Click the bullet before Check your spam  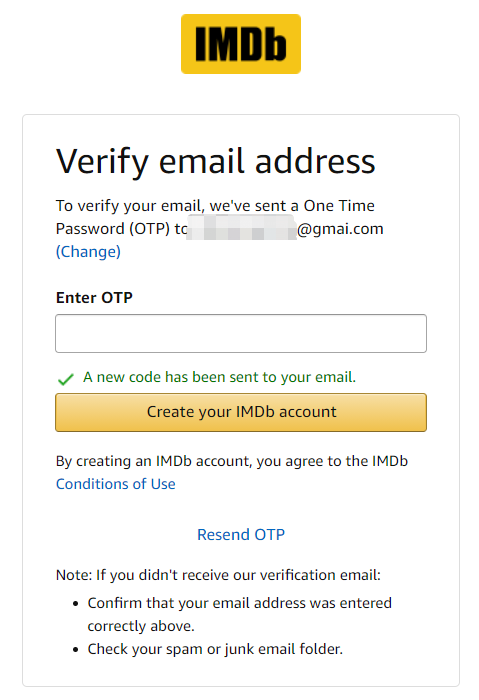[76, 650]
